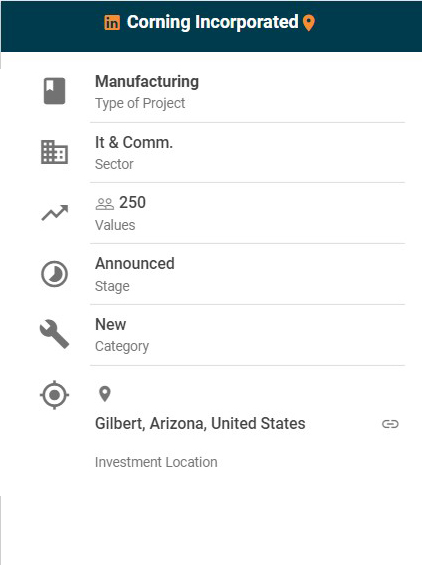Click the gray location pin above Gilbert
Image resolution: width=422 pixels, height=565 pixels.
point(105,394)
